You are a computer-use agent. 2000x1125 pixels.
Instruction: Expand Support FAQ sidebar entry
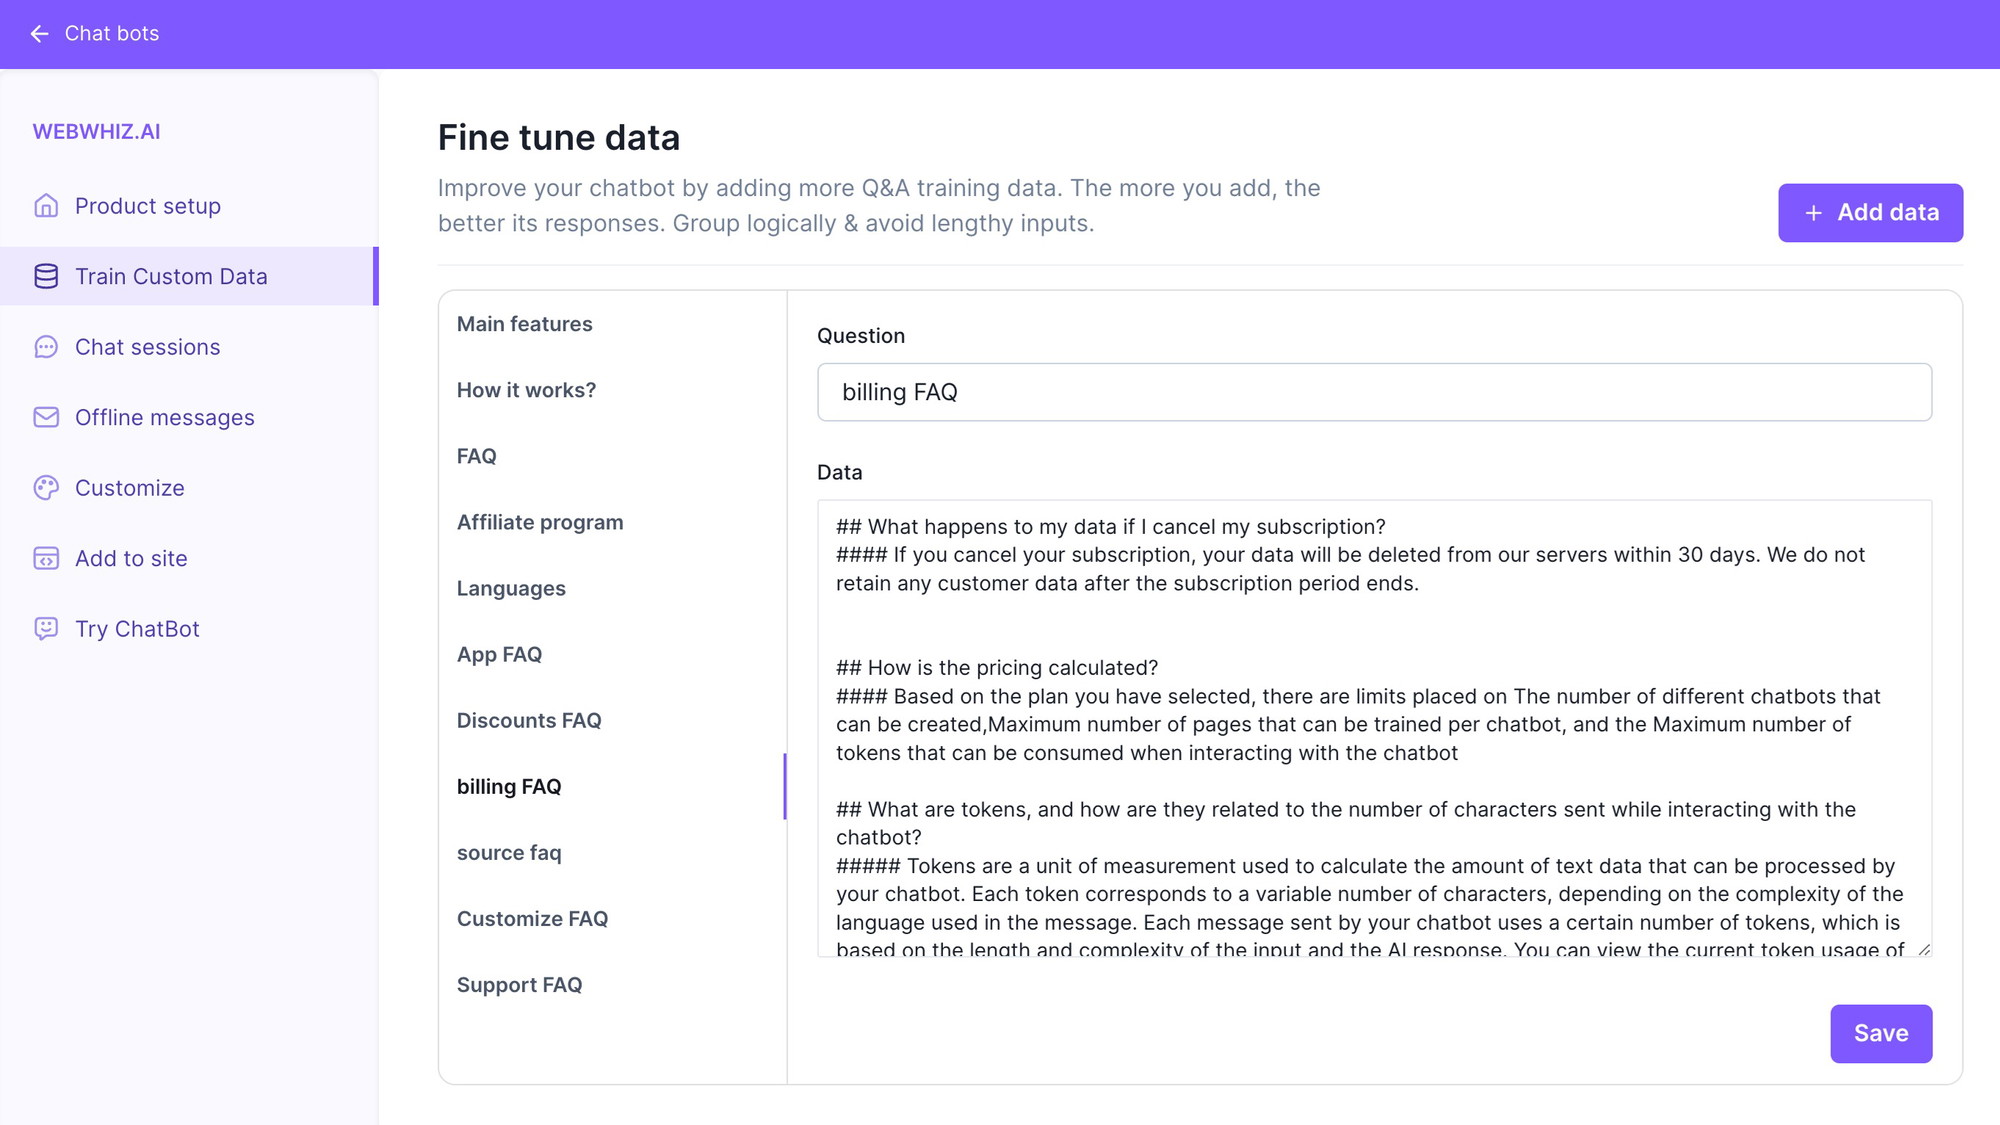(519, 984)
